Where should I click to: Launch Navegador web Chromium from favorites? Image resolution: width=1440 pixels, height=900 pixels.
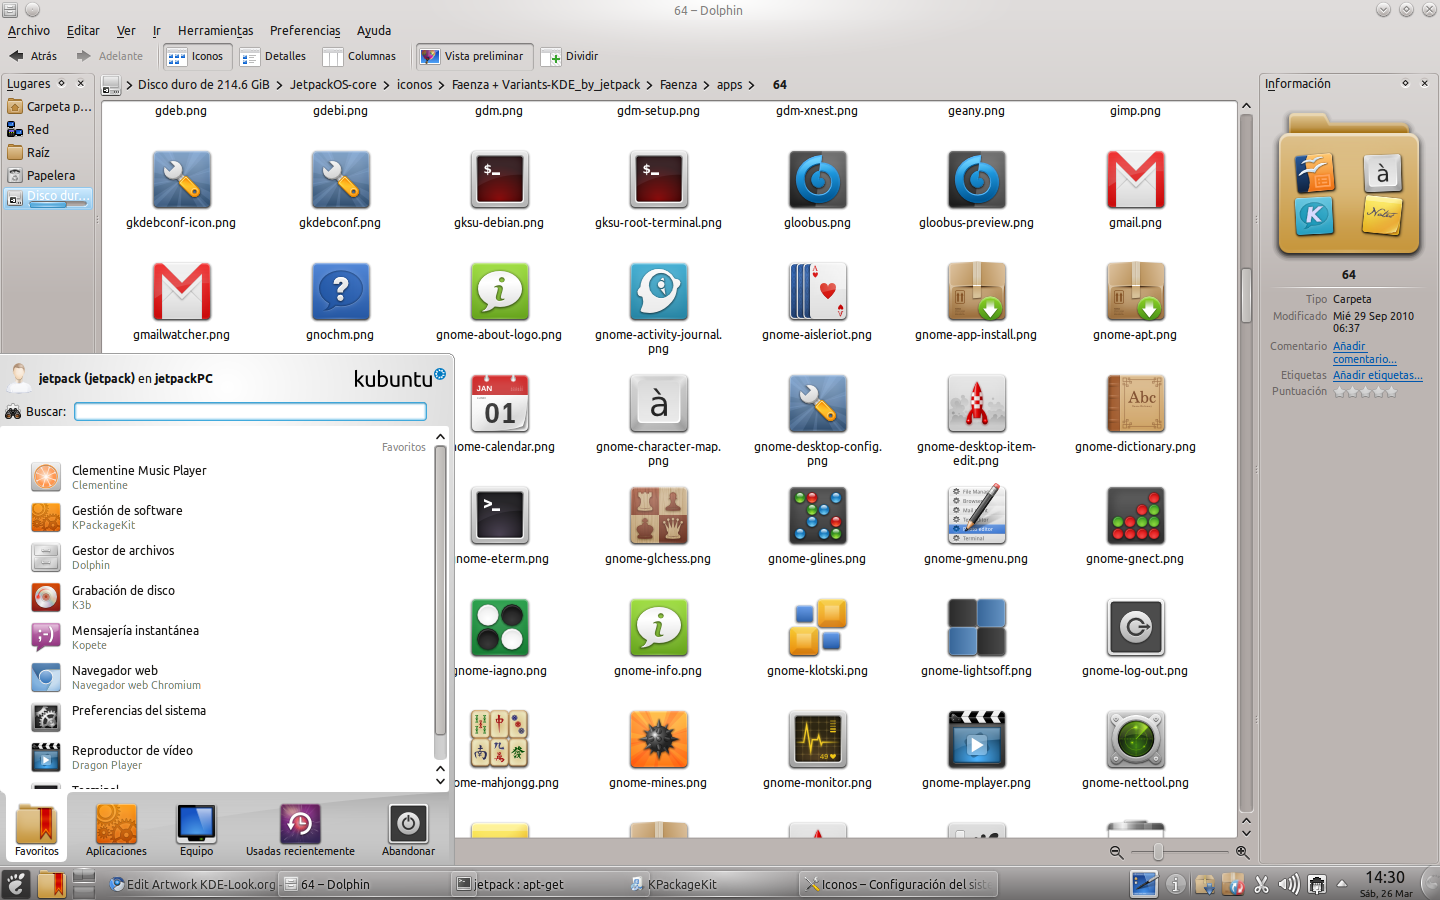tap(230, 677)
